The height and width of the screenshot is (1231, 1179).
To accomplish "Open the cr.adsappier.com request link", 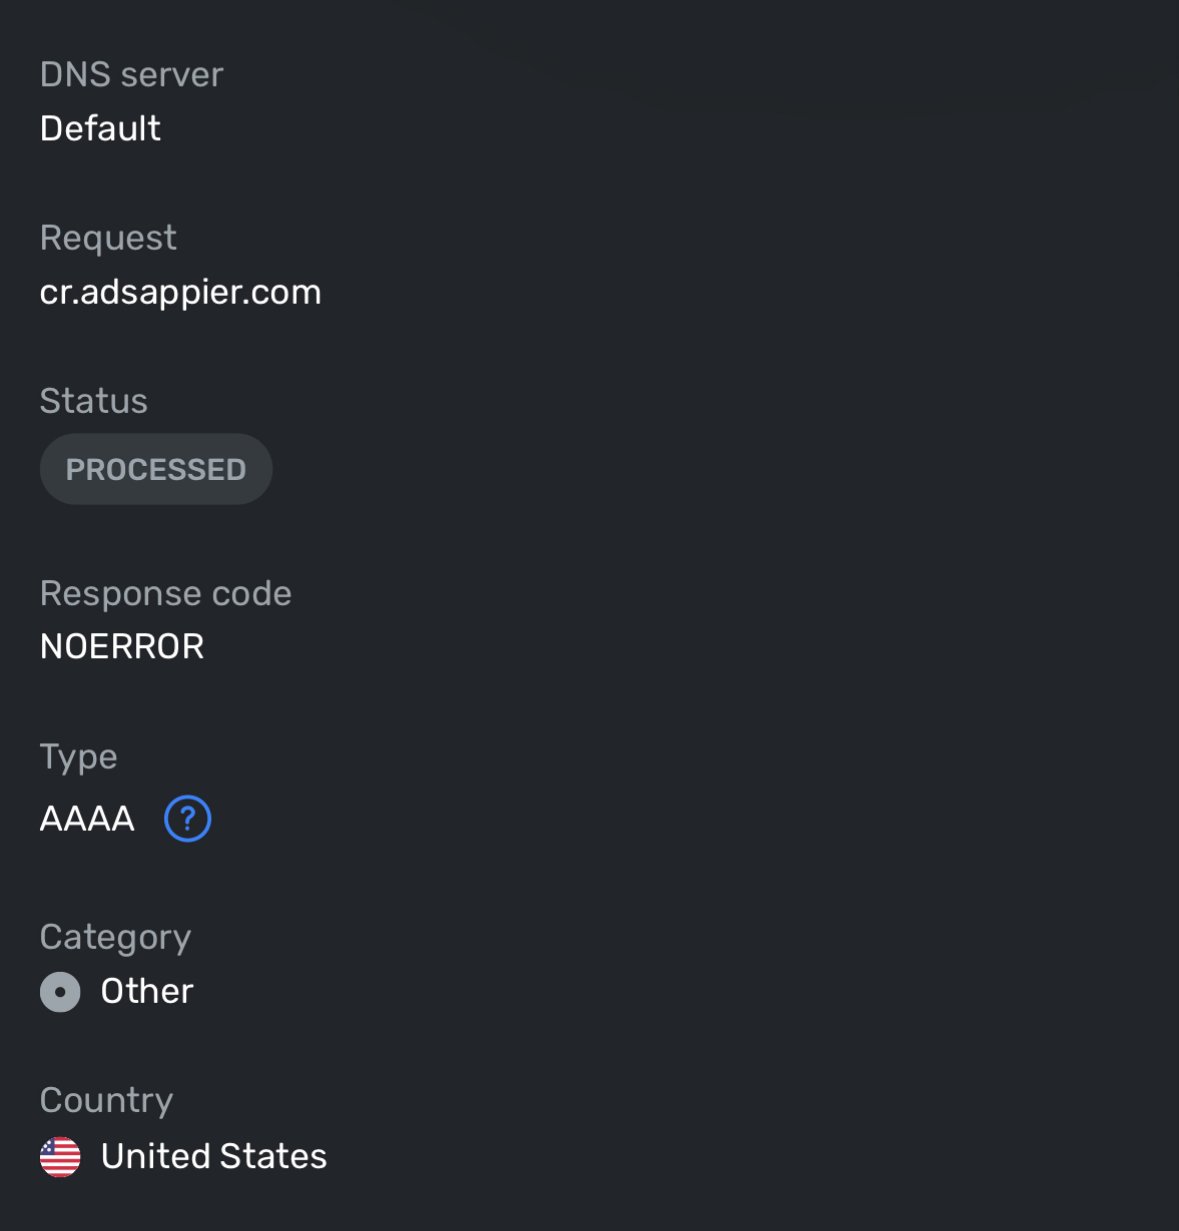I will [x=180, y=291].
